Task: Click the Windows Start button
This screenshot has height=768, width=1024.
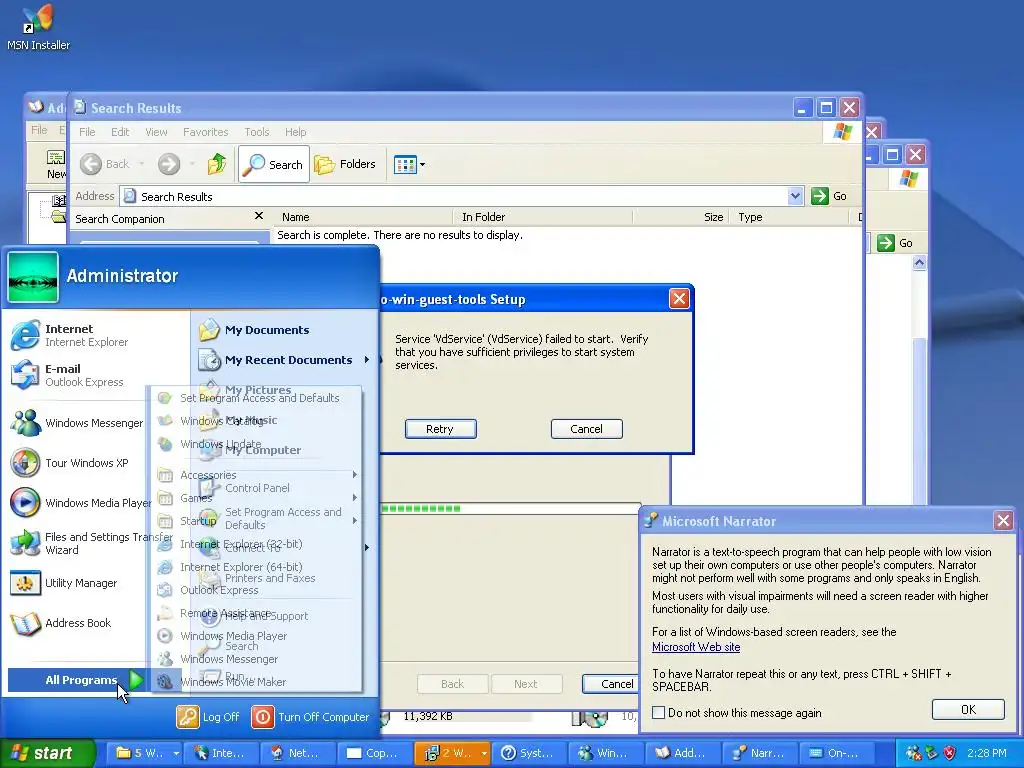Action: 46,753
